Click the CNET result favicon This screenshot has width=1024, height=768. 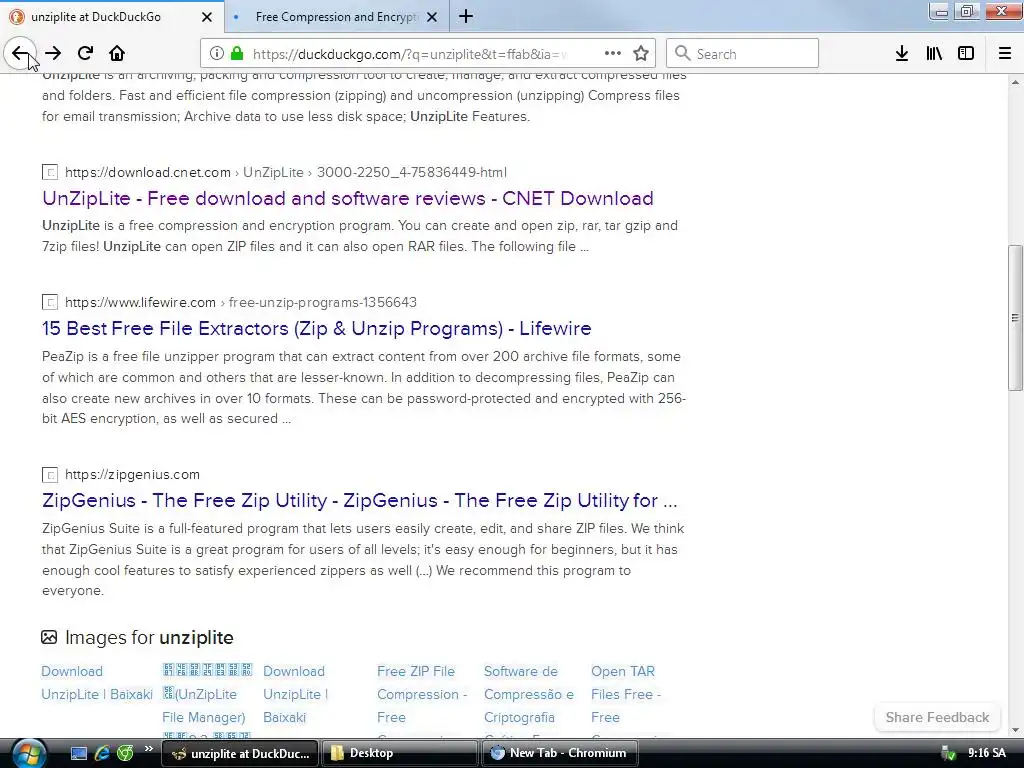point(50,172)
